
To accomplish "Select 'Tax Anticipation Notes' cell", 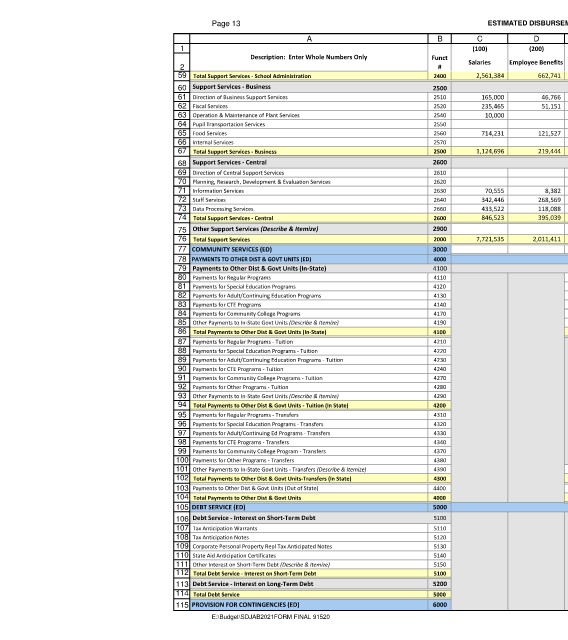I will click(309, 537).
